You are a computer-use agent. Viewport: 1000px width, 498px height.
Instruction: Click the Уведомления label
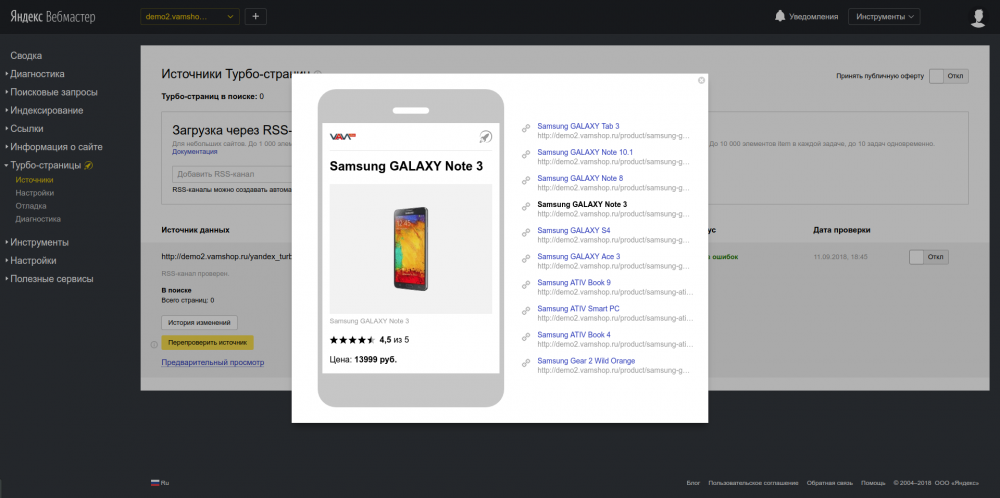(813, 17)
